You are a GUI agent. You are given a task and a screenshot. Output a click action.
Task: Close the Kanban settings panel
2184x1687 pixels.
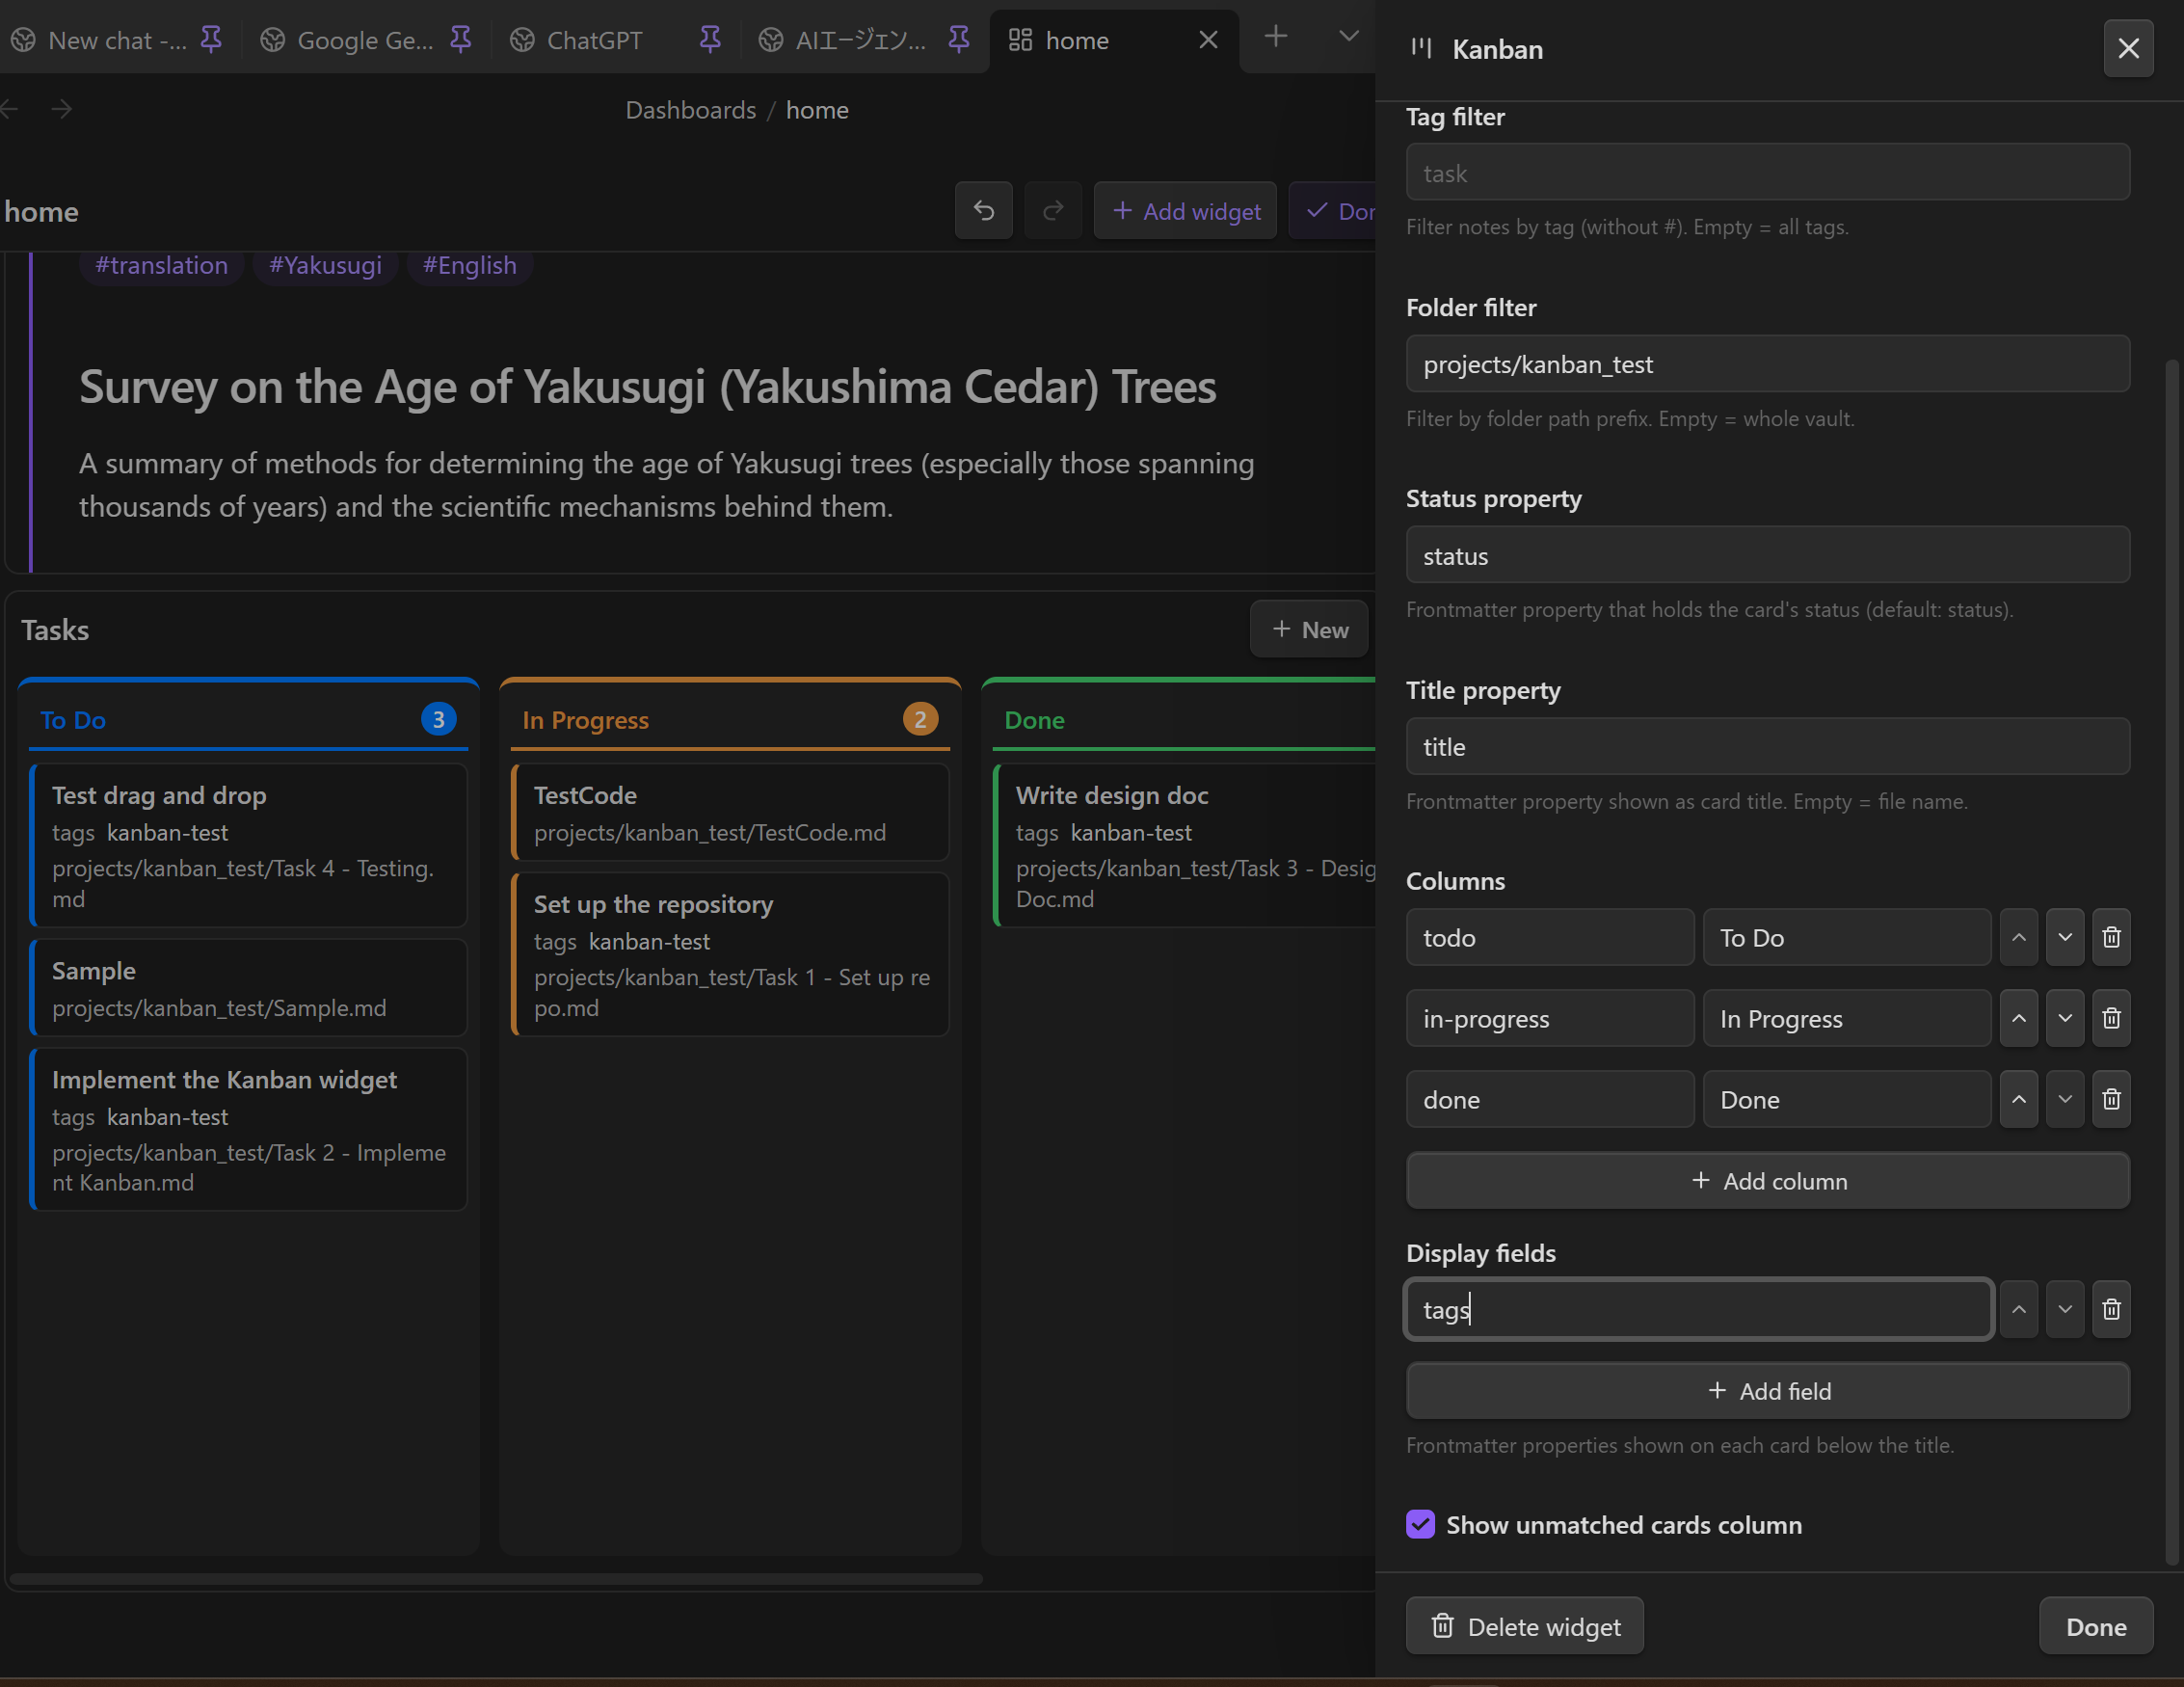[2128, 48]
